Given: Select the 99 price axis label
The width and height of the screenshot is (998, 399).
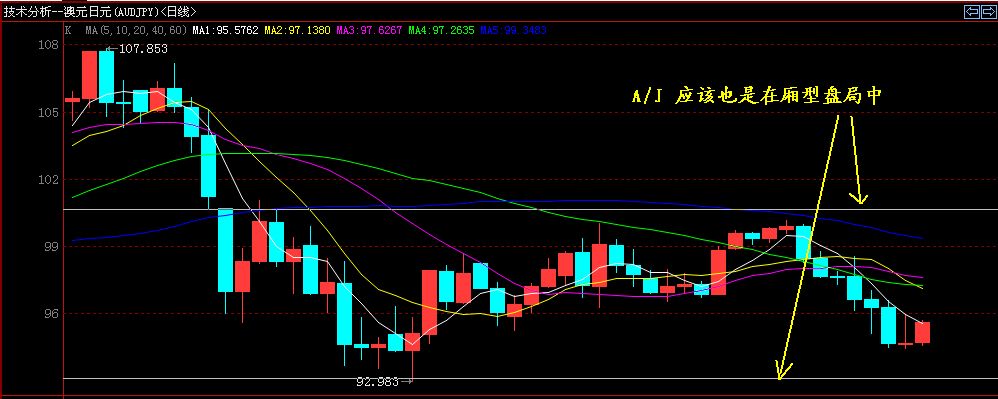Looking at the screenshot, I should click(x=52, y=246).
